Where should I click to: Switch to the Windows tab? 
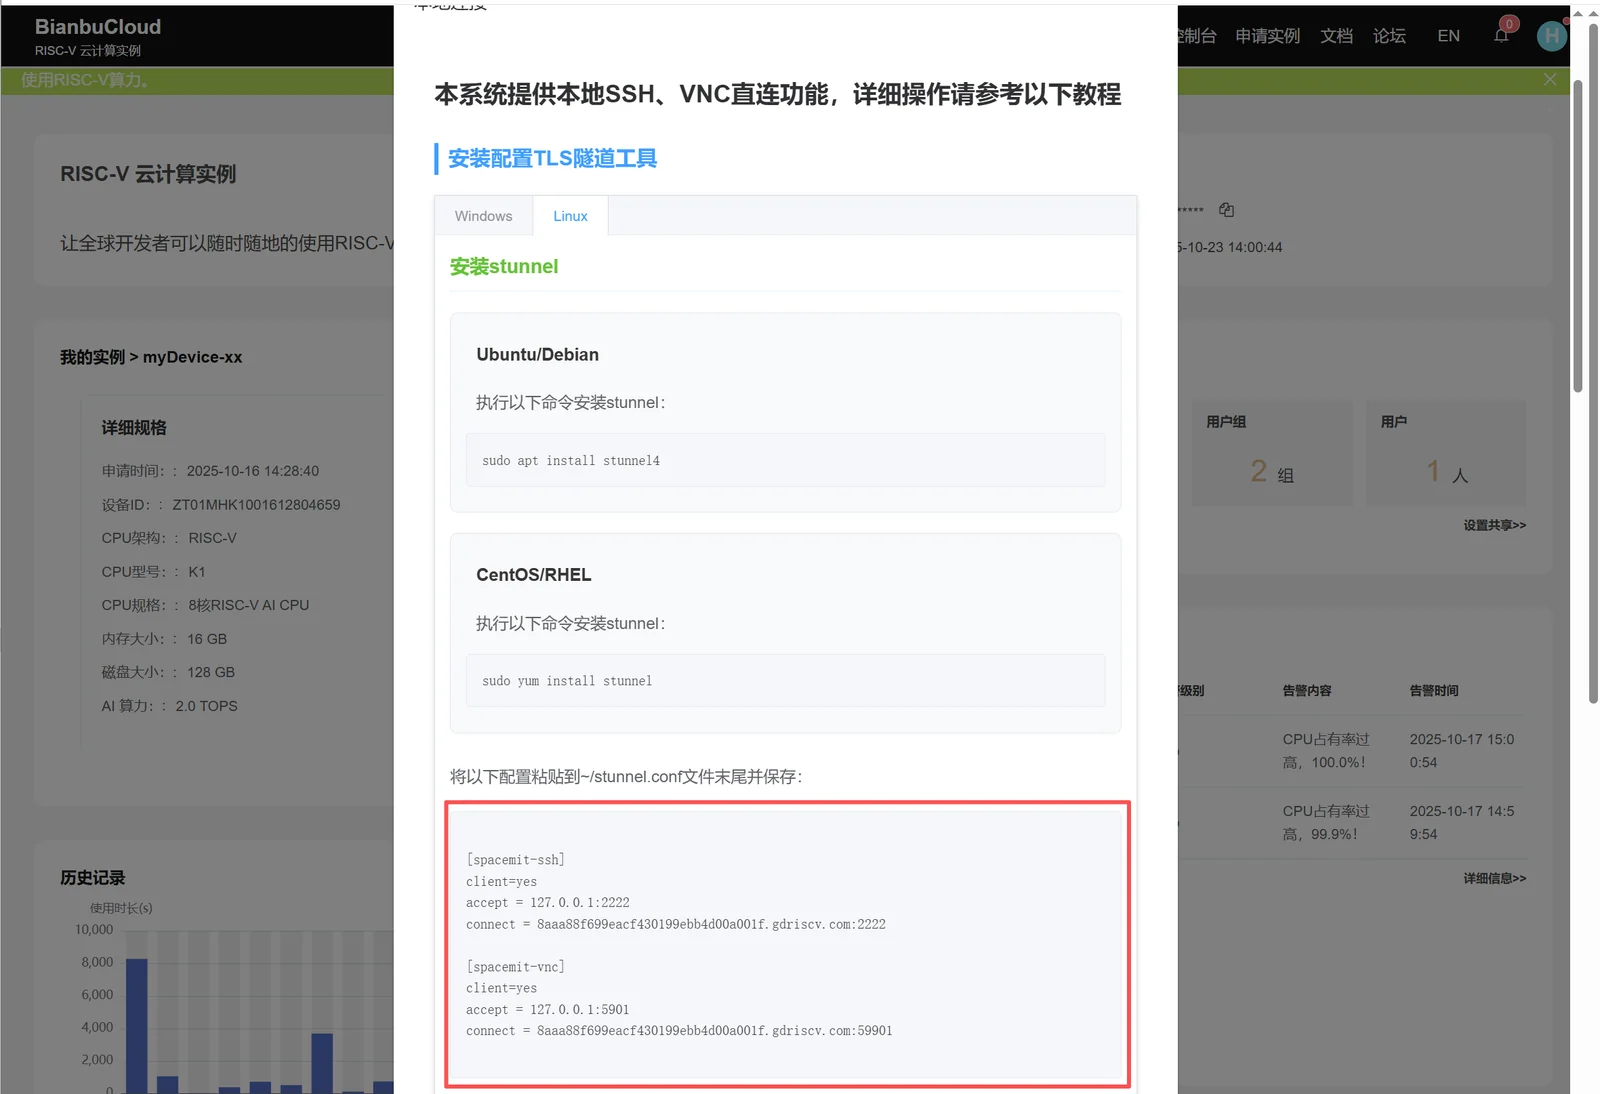tap(483, 216)
